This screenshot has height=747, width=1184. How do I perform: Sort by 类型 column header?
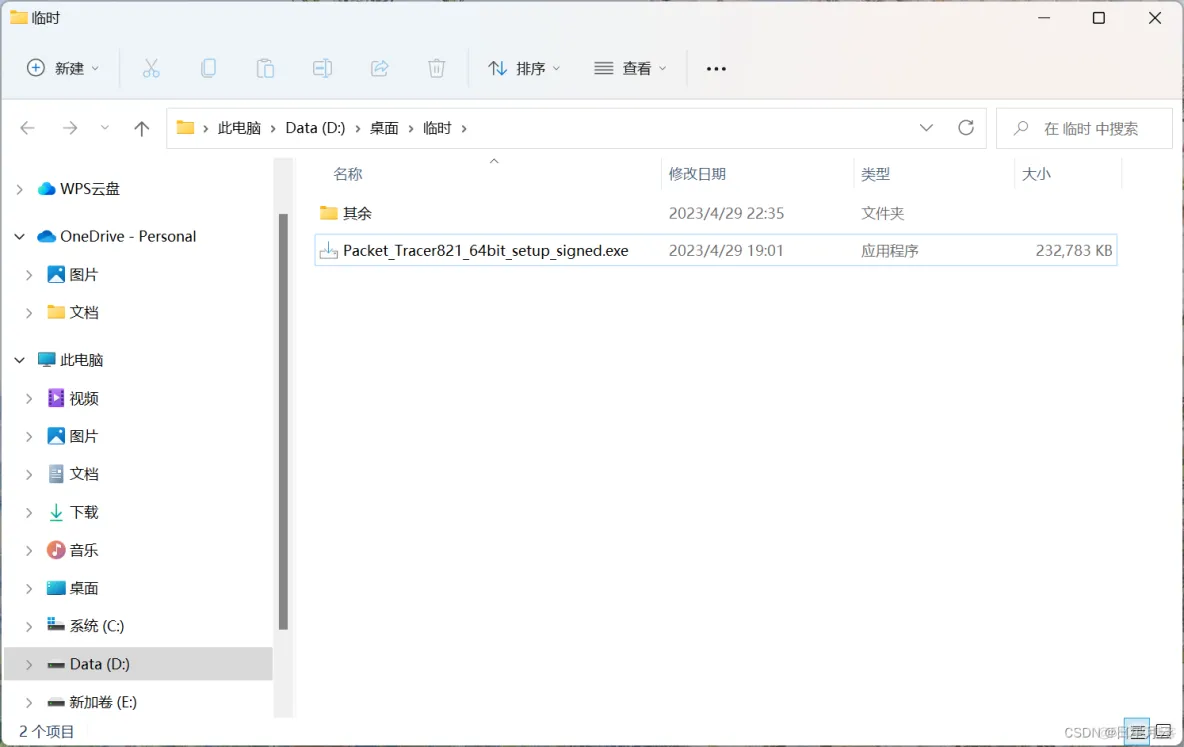click(x=875, y=174)
